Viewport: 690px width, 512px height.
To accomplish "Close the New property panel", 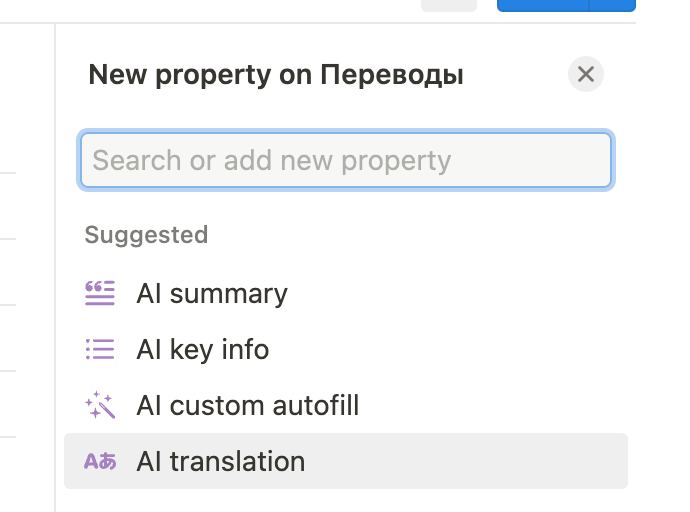I will click(586, 74).
